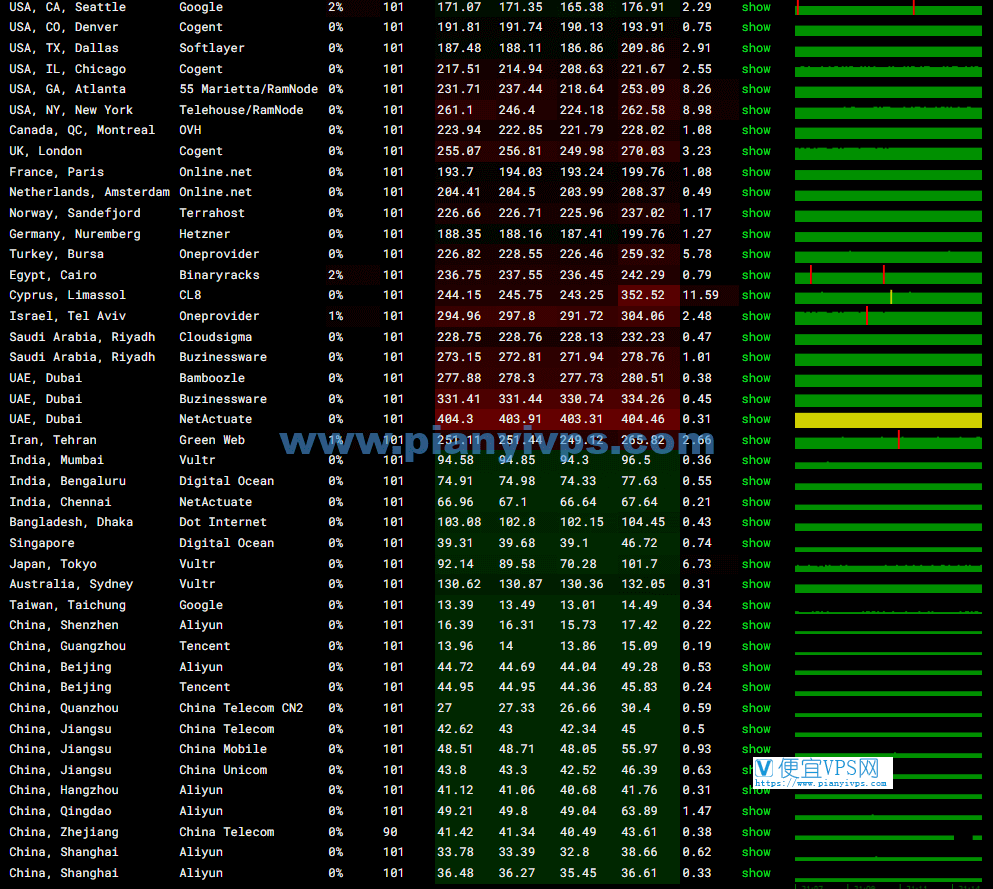Select the 13.39 latency value for Taichung

tap(455, 605)
